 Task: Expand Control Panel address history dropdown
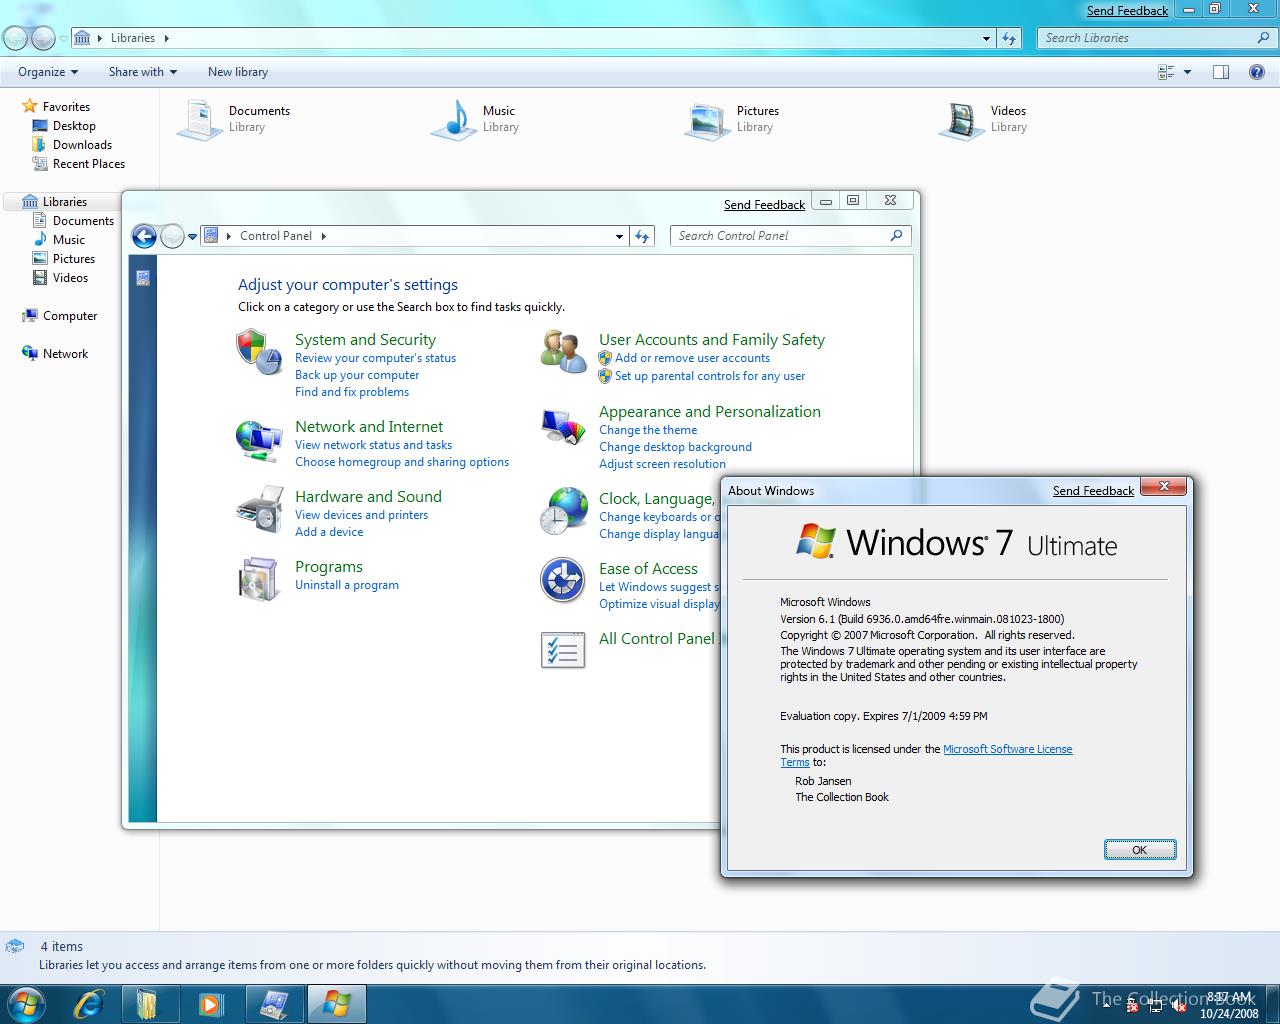[619, 236]
